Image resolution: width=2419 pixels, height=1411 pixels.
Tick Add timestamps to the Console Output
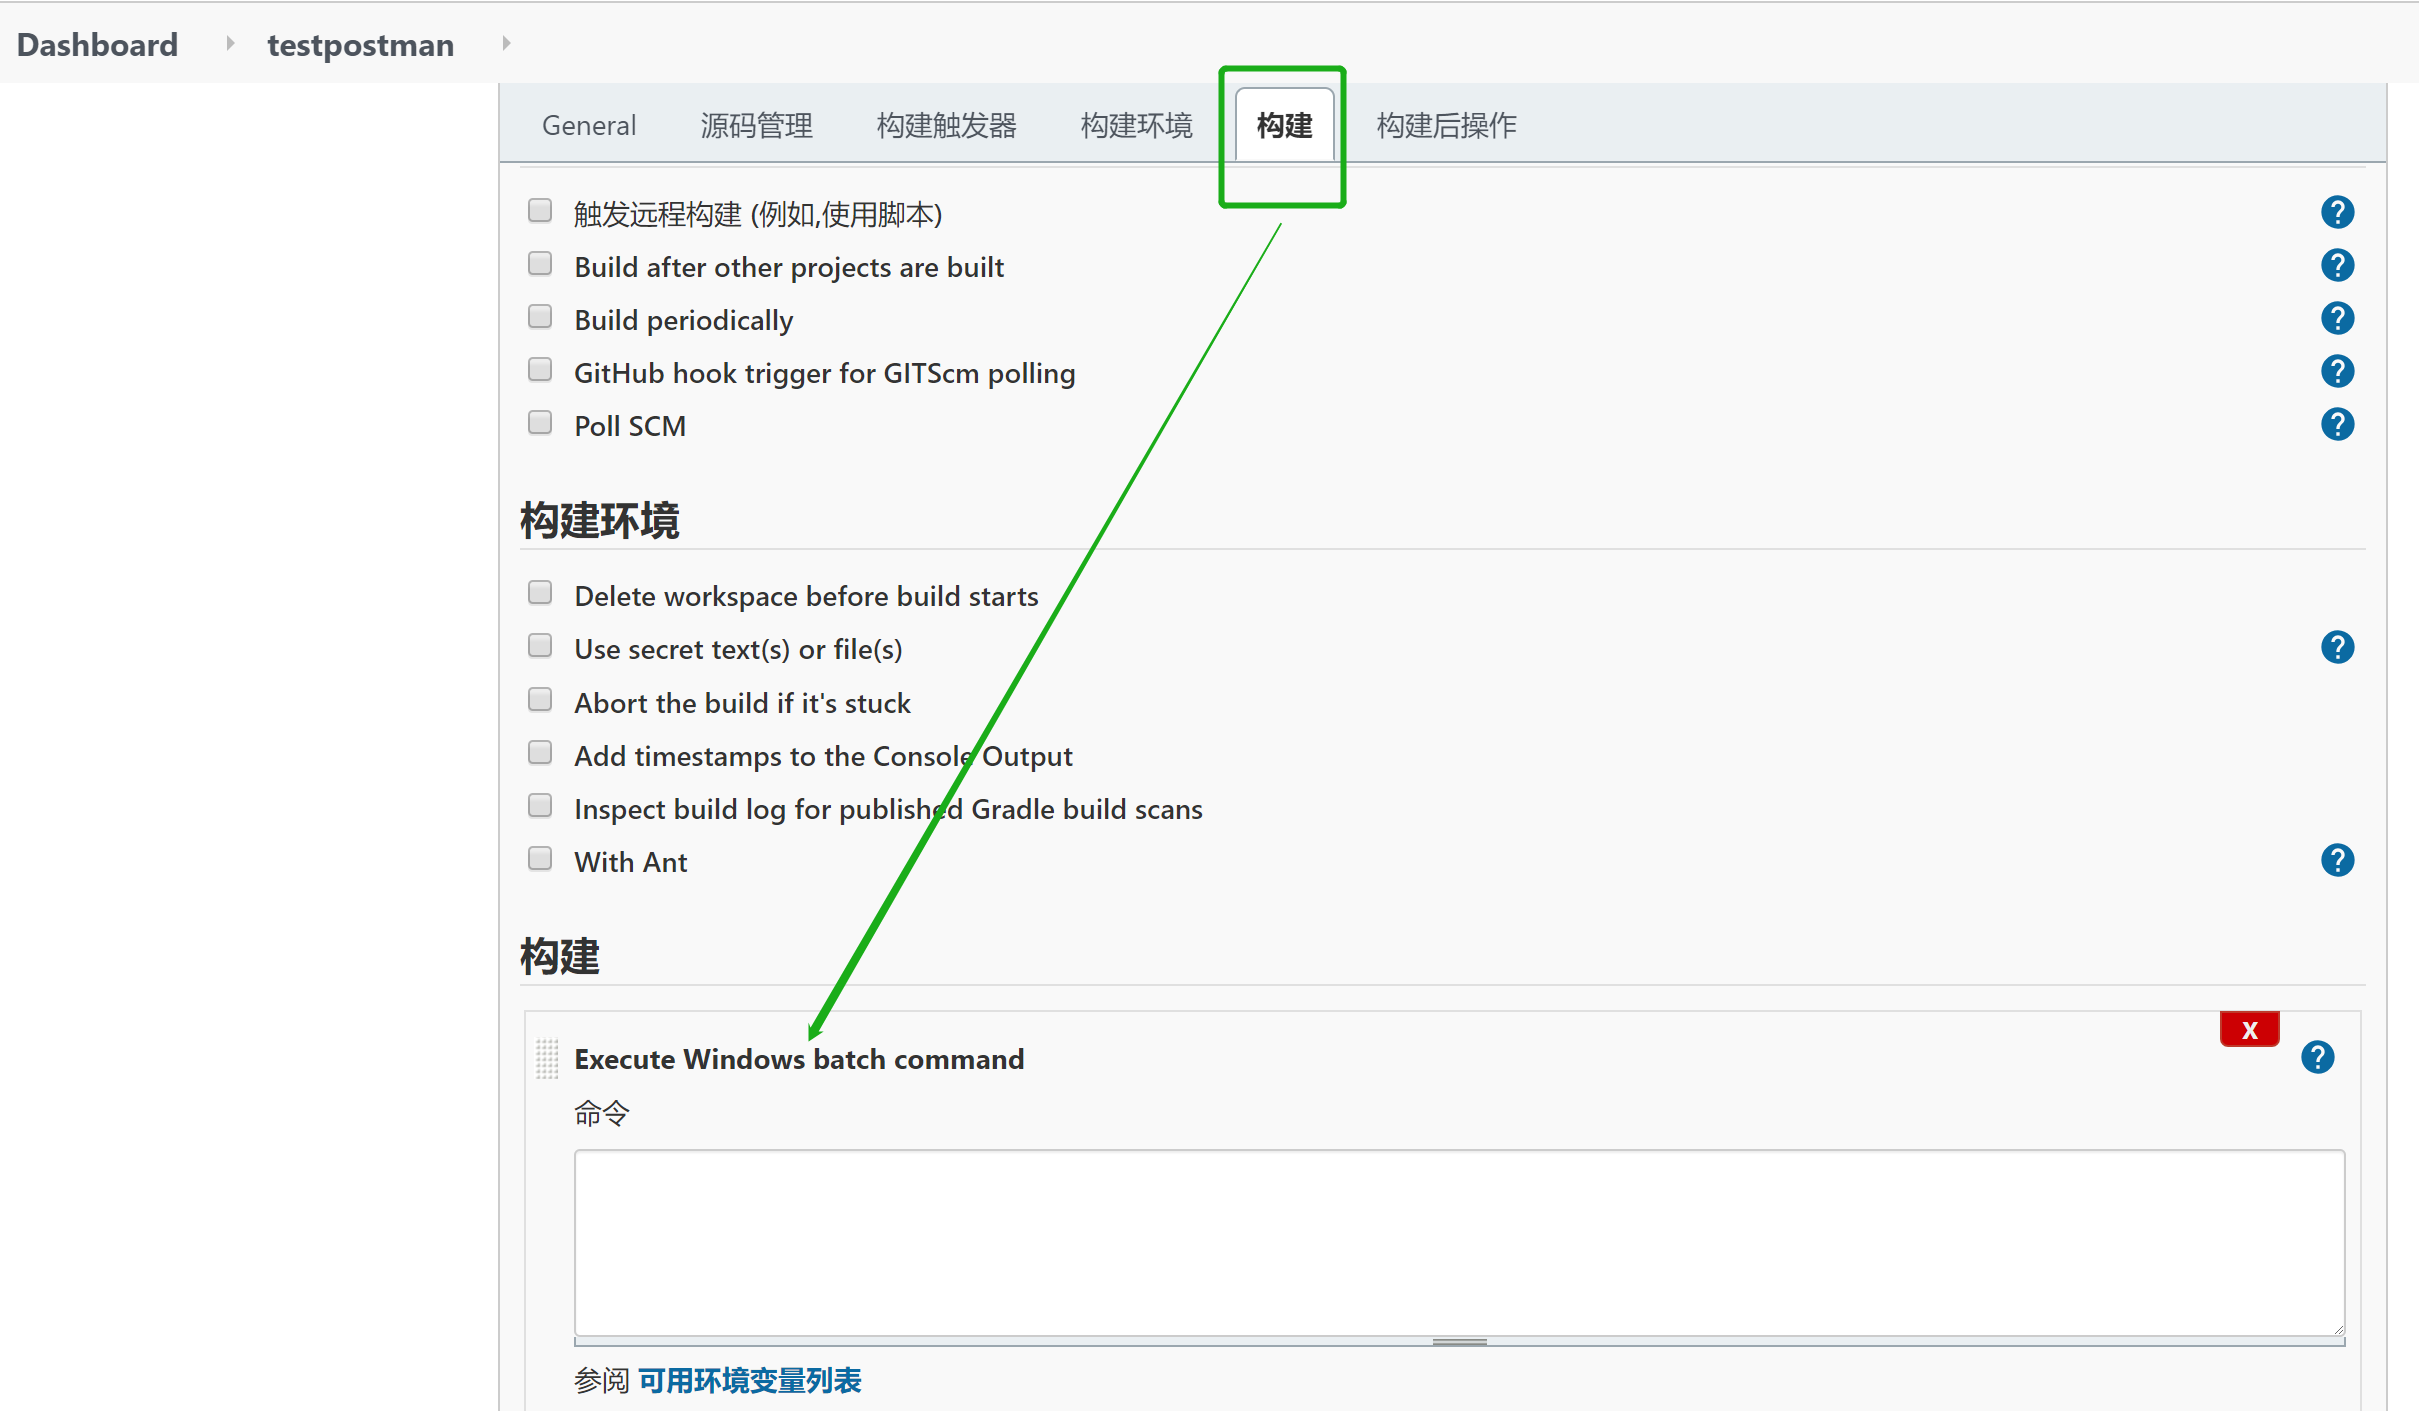(x=540, y=753)
